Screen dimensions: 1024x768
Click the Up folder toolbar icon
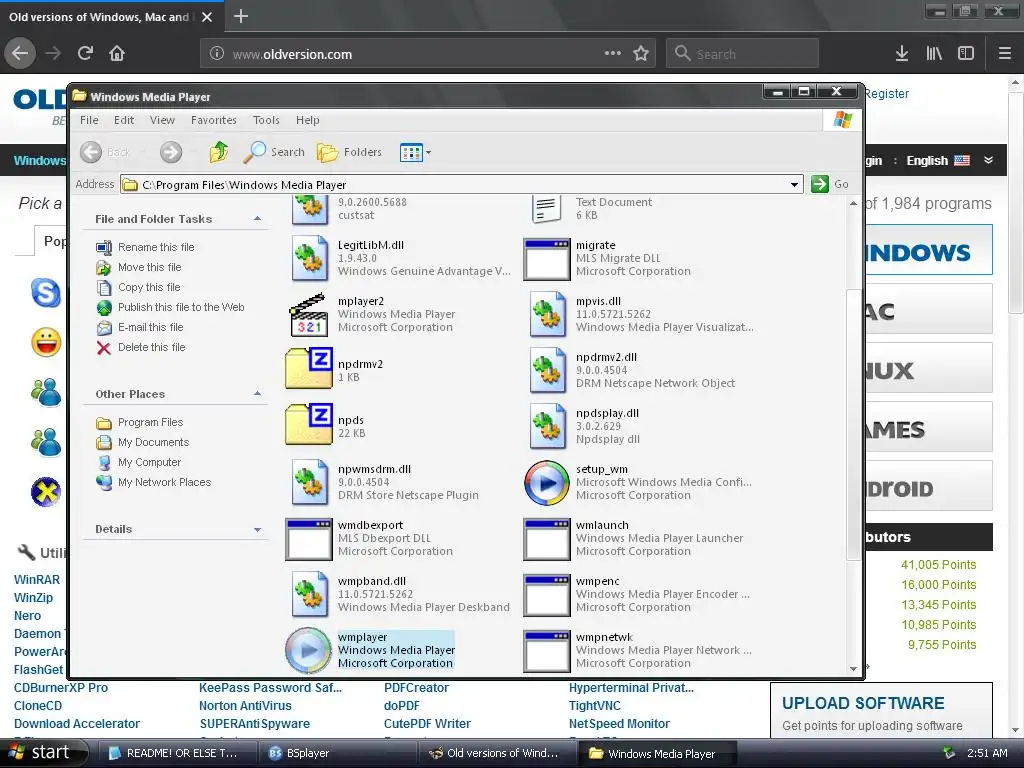(219, 152)
